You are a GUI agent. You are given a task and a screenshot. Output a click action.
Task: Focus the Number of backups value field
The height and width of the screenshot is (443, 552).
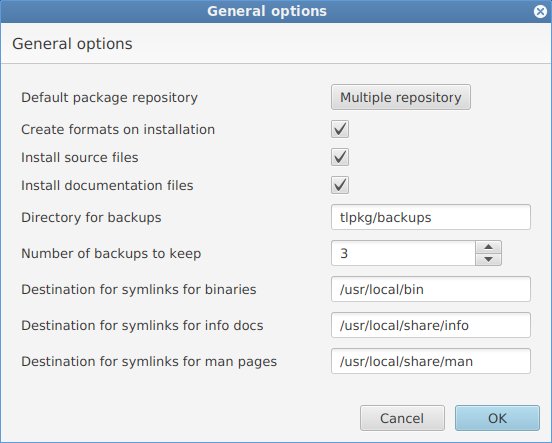point(403,253)
